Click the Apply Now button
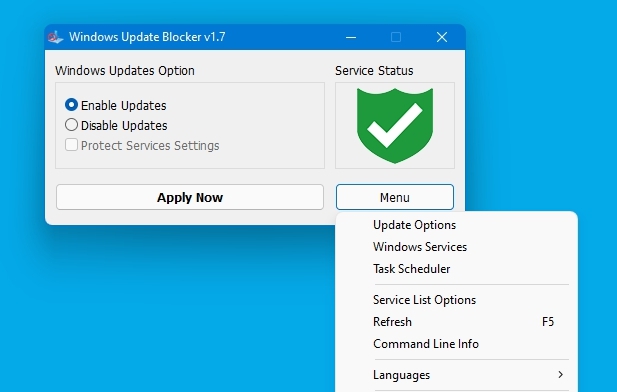 tap(190, 197)
